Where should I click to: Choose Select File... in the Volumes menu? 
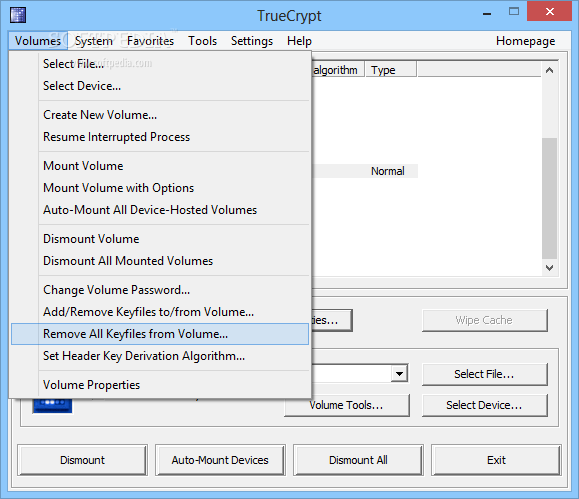point(160,64)
